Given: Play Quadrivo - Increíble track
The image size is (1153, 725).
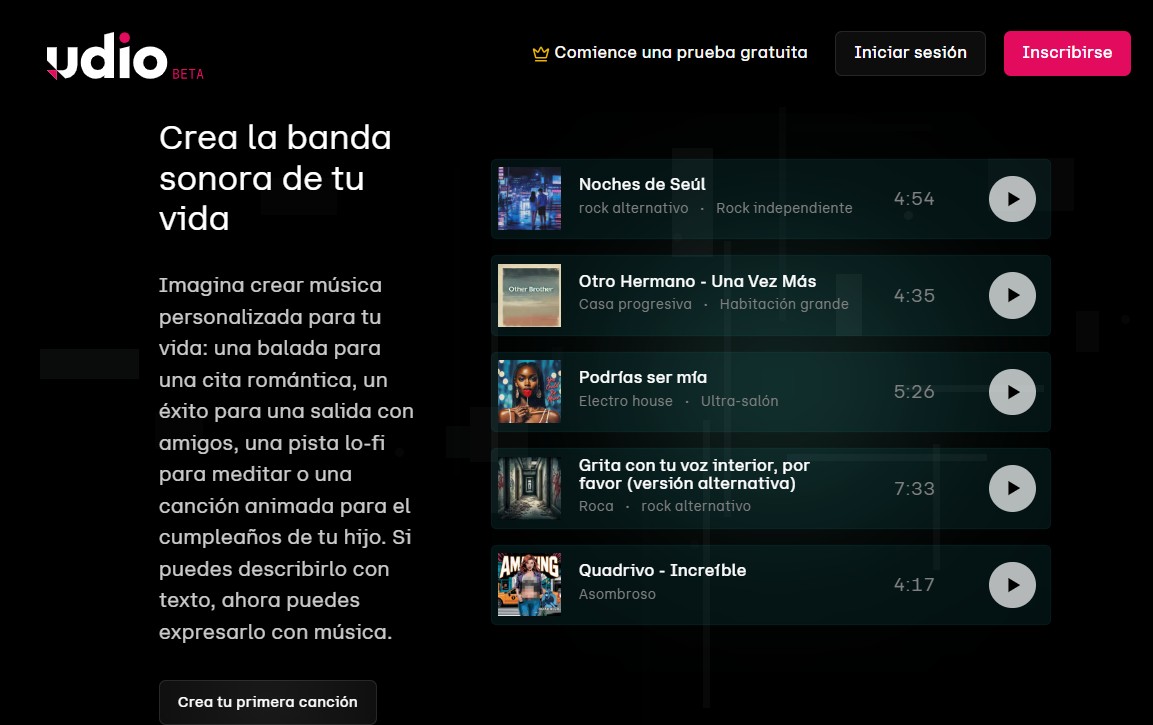Looking at the screenshot, I should click(1012, 585).
